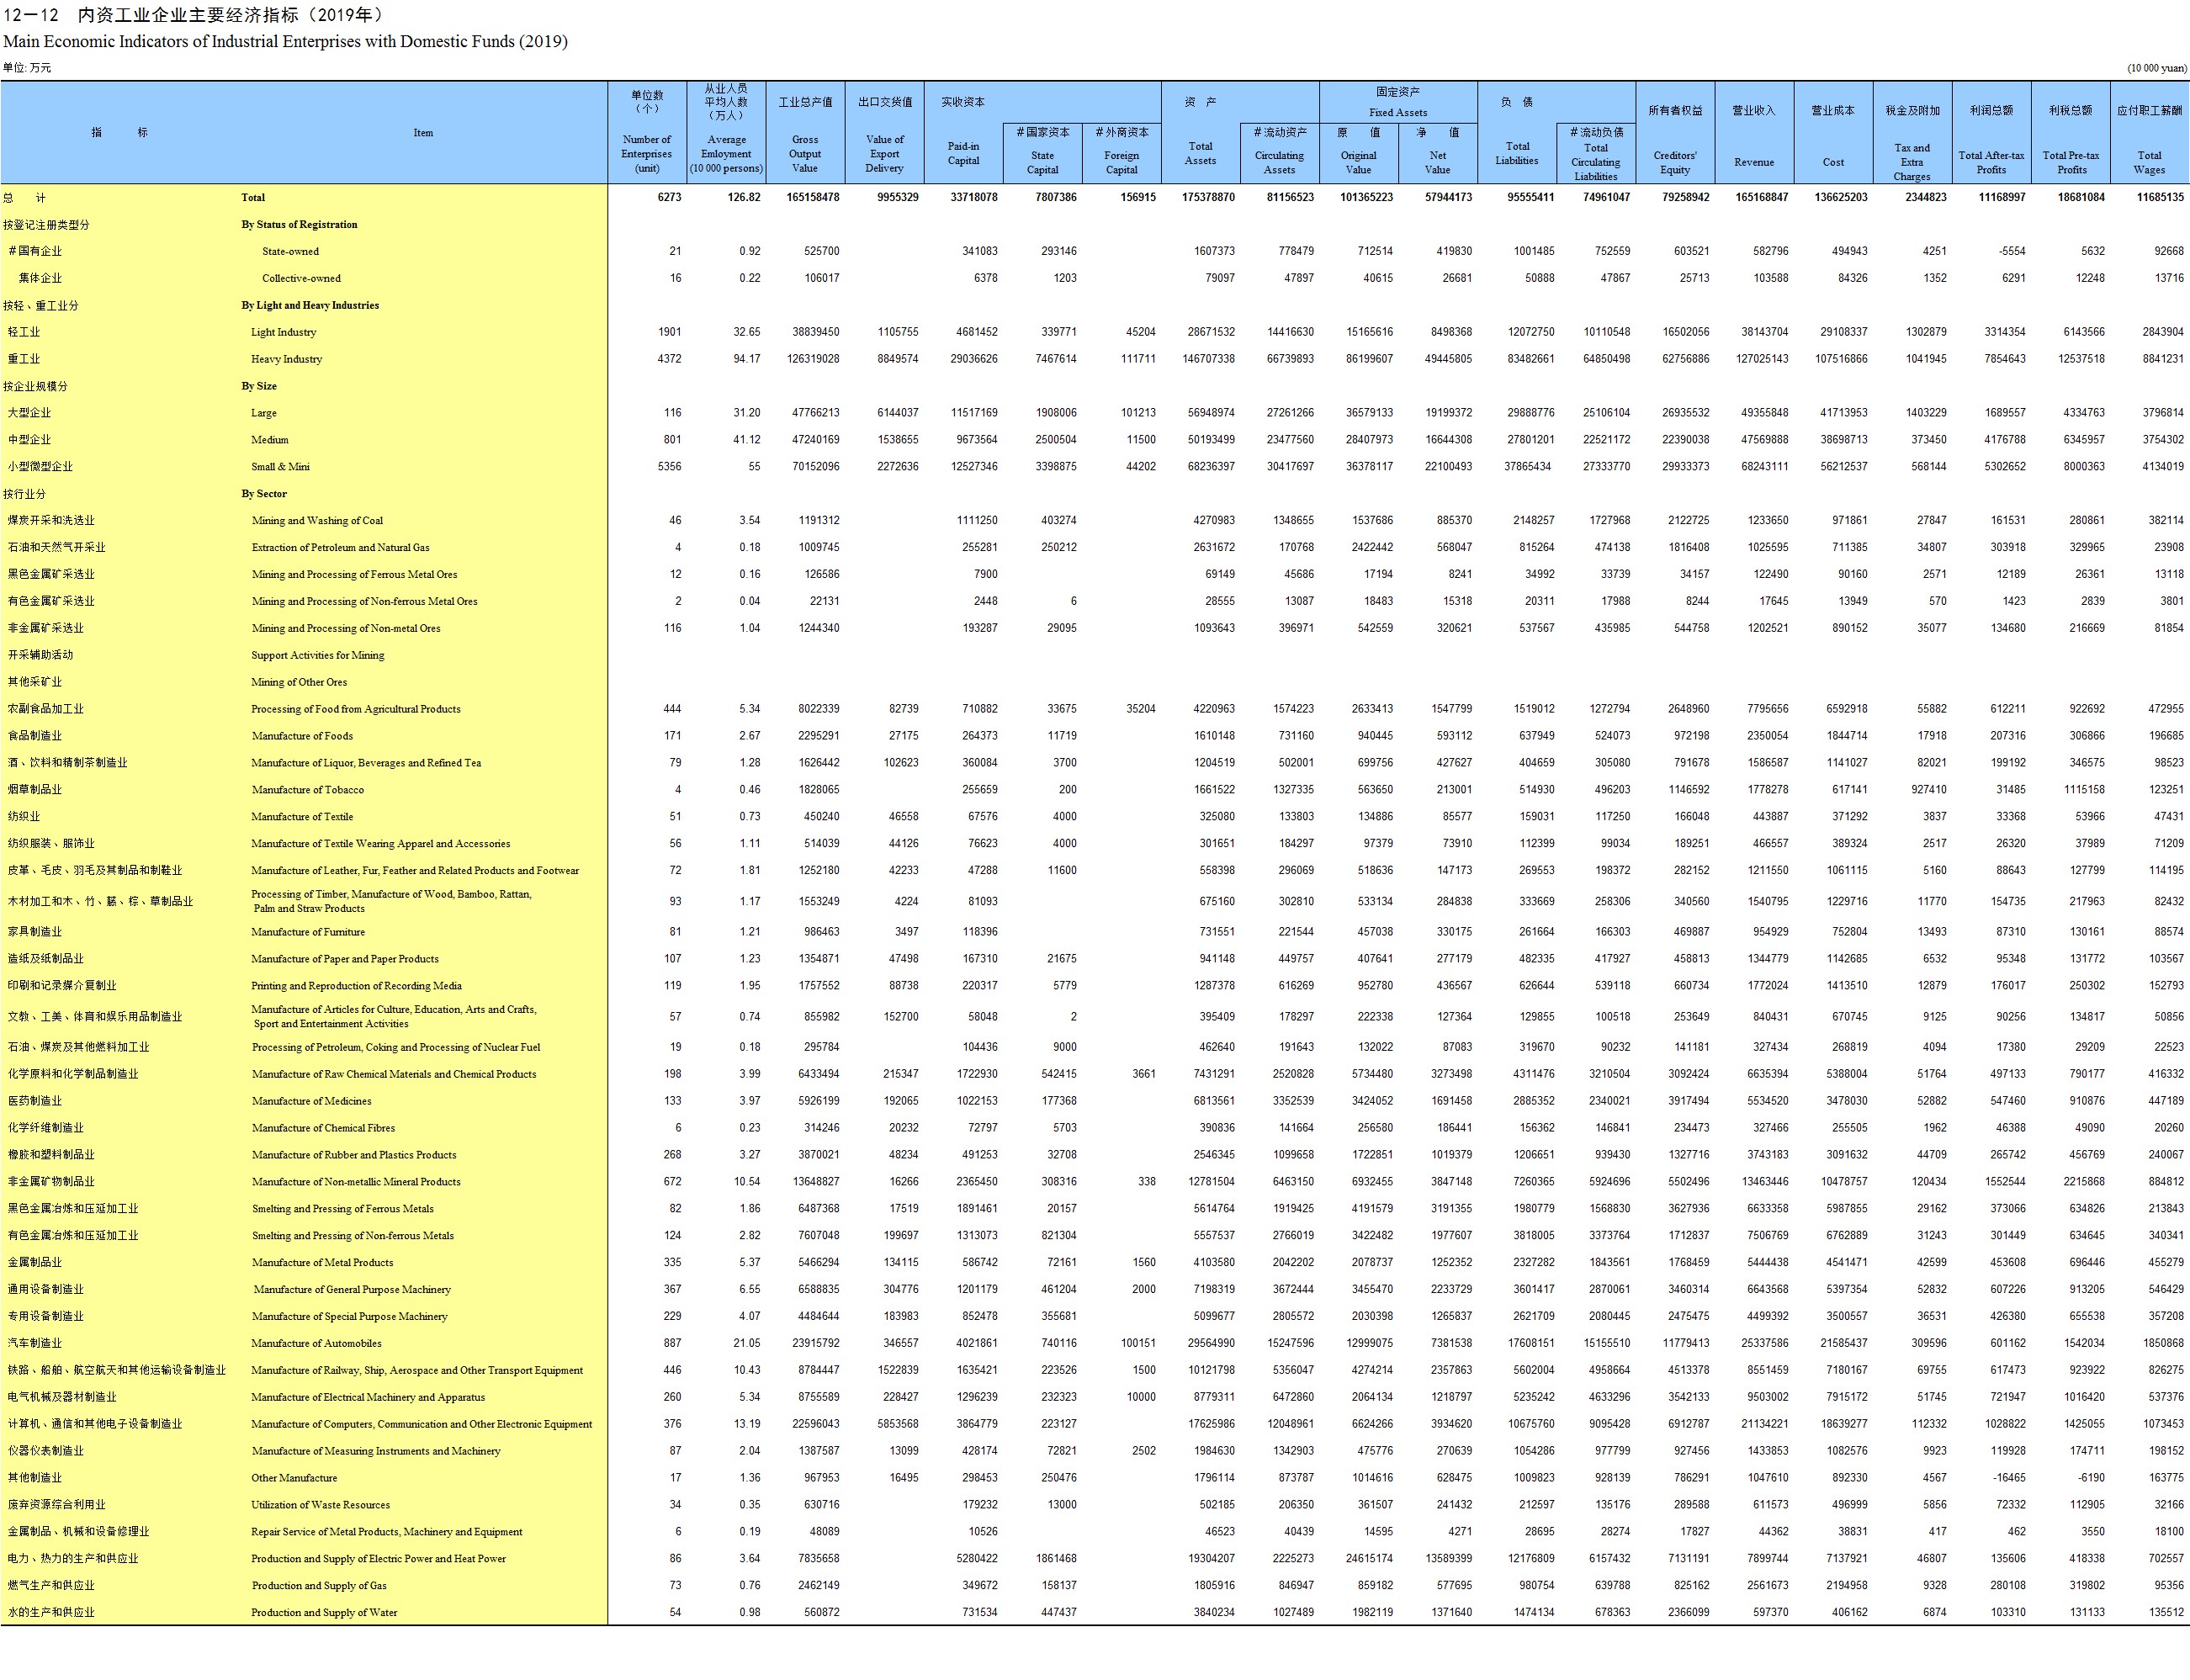Click the 'Circulating Assets' header
The height and width of the screenshot is (1680, 2190).
(1279, 153)
